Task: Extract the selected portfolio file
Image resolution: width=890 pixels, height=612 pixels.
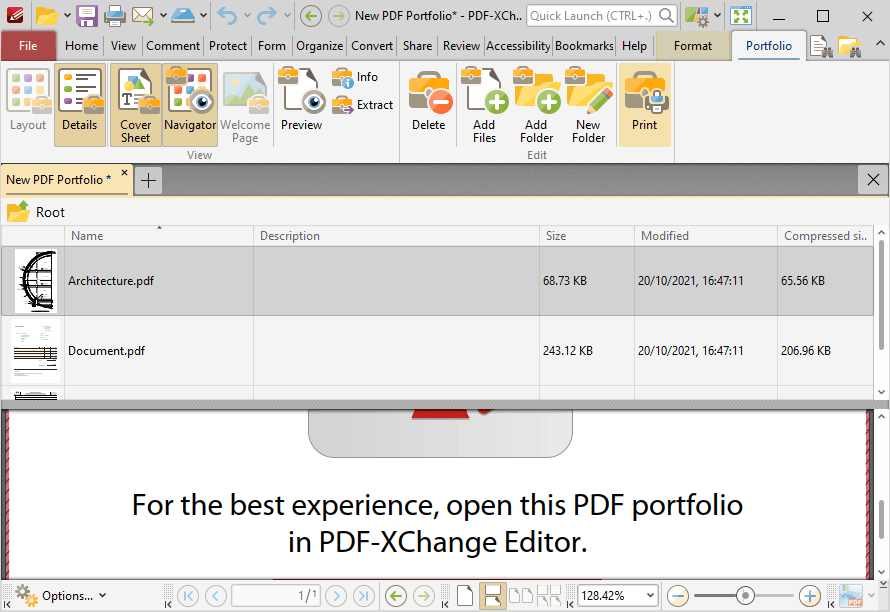Action: click(362, 105)
